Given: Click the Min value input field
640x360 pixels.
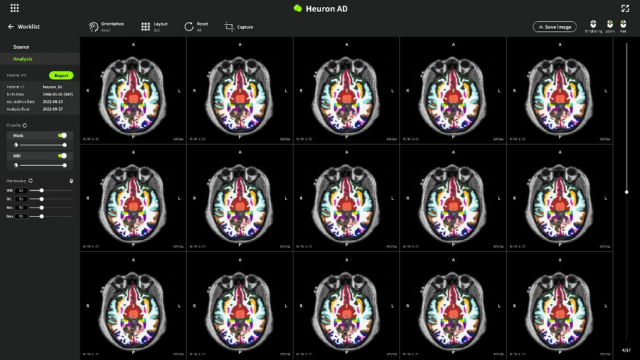Looking at the screenshot, I should click(x=21, y=208).
